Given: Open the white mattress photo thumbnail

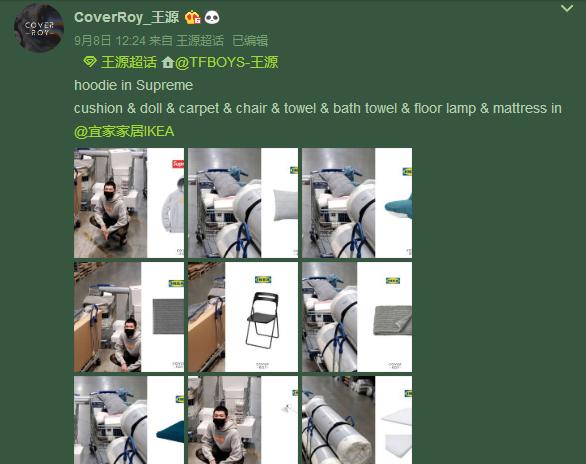Looking at the screenshot, I should pos(357,420).
